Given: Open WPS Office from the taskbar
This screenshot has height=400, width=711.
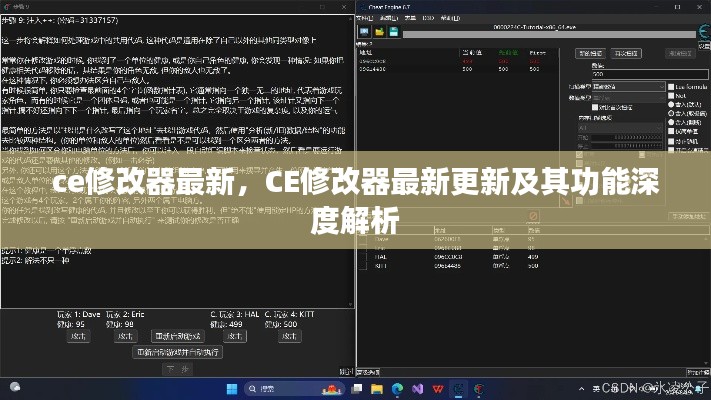Looking at the screenshot, I should pyautogui.click(x=438, y=389).
